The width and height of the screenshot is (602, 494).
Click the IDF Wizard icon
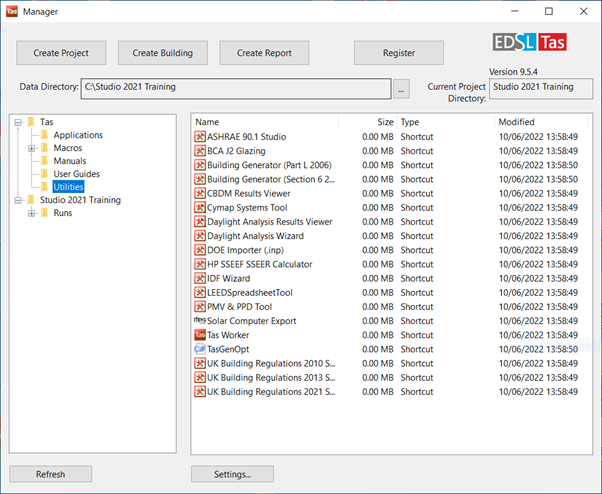coord(200,279)
